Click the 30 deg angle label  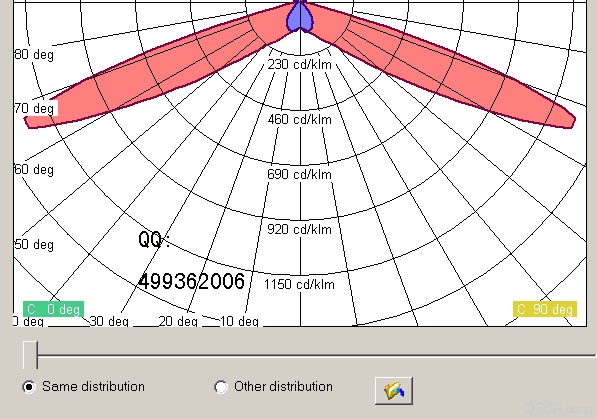click(110, 321)
